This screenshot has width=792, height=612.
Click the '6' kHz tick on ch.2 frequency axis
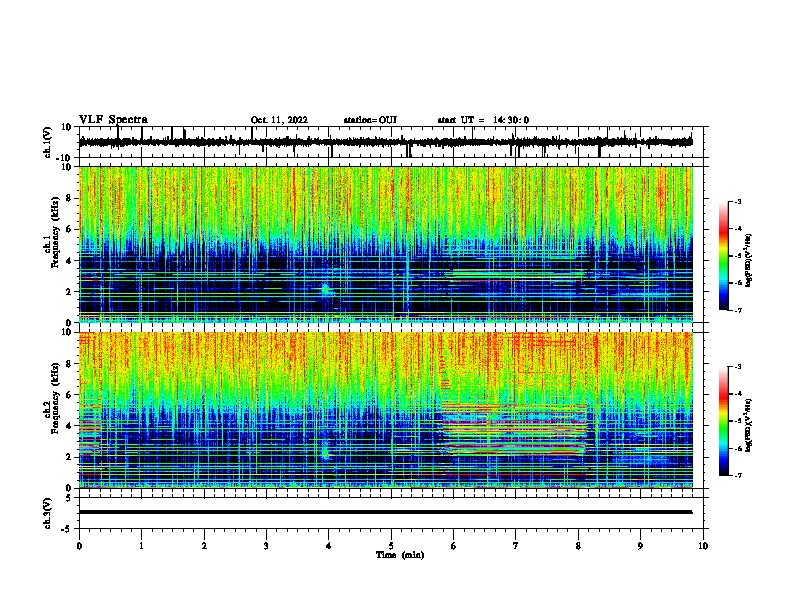click(x=70, y=395)
